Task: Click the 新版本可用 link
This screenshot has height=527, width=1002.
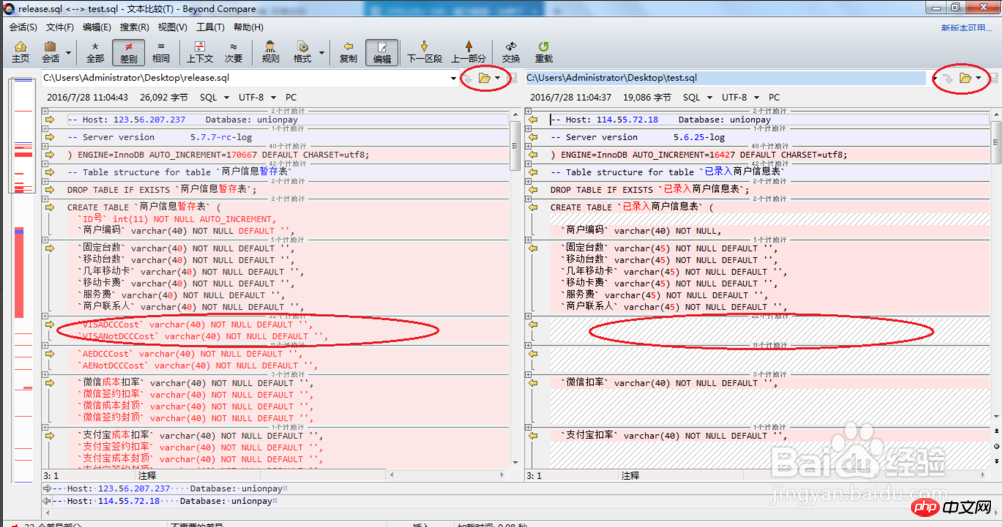Action: (966, 27)
